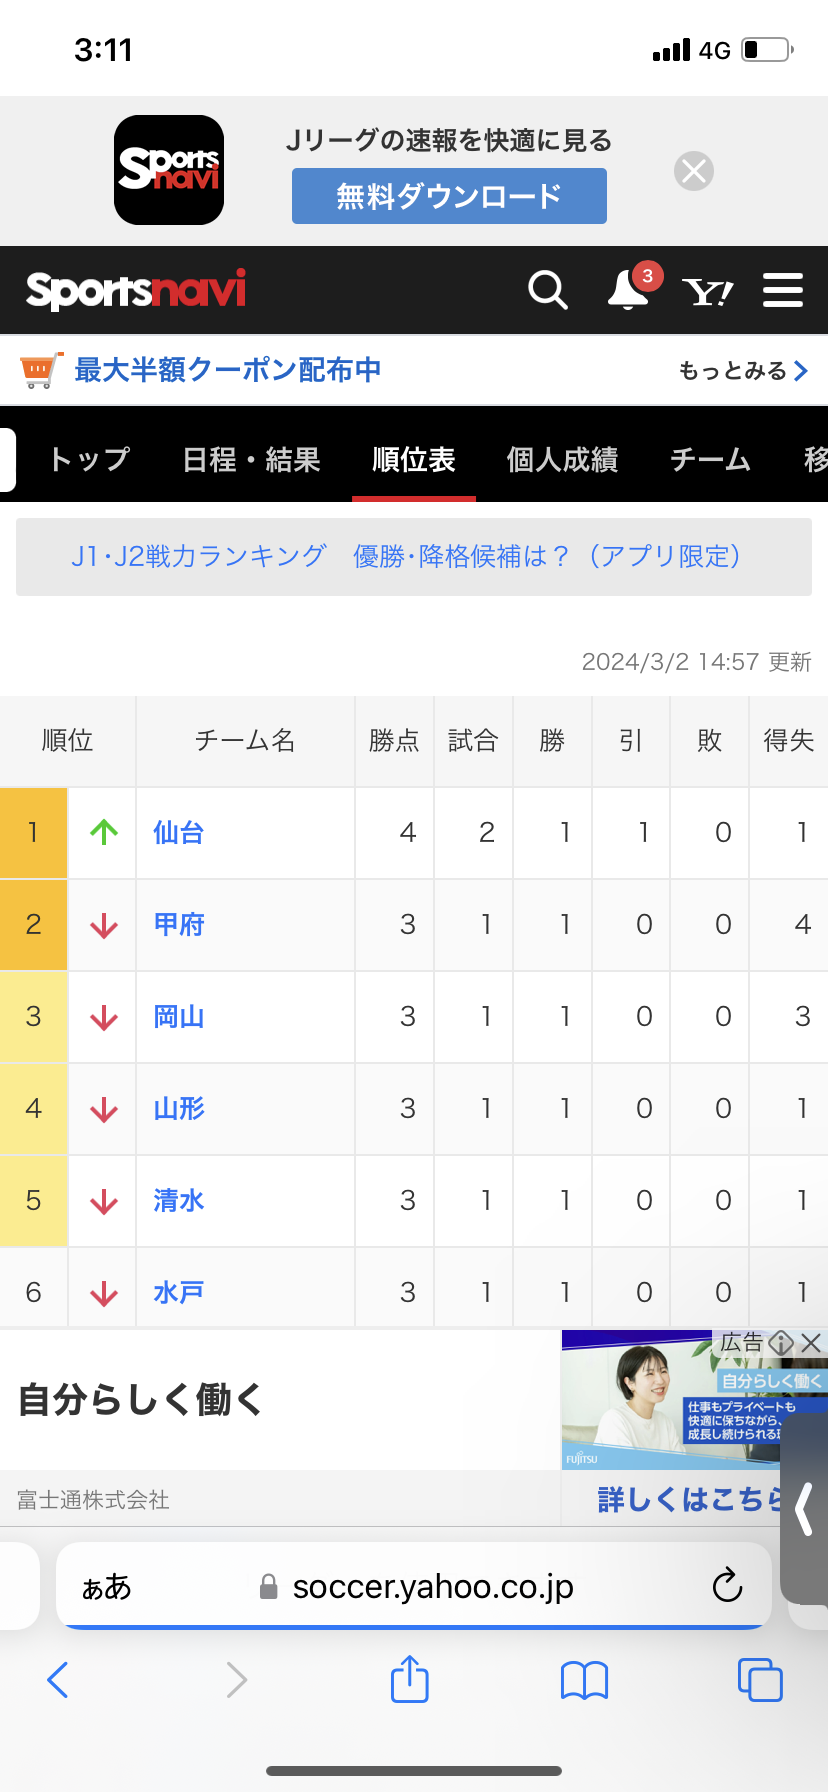Dismiss the Sportsnavi app download banner

(x=694, y=171)
